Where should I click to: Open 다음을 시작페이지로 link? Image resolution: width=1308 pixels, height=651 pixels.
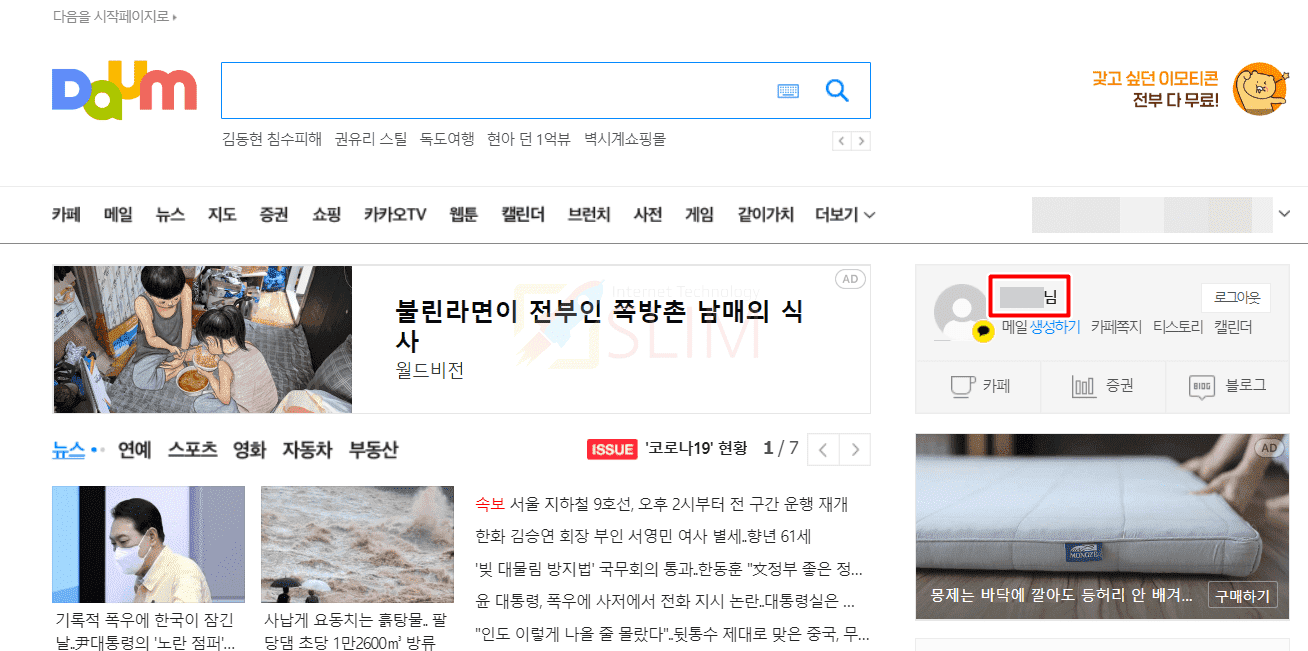[114, 17]
